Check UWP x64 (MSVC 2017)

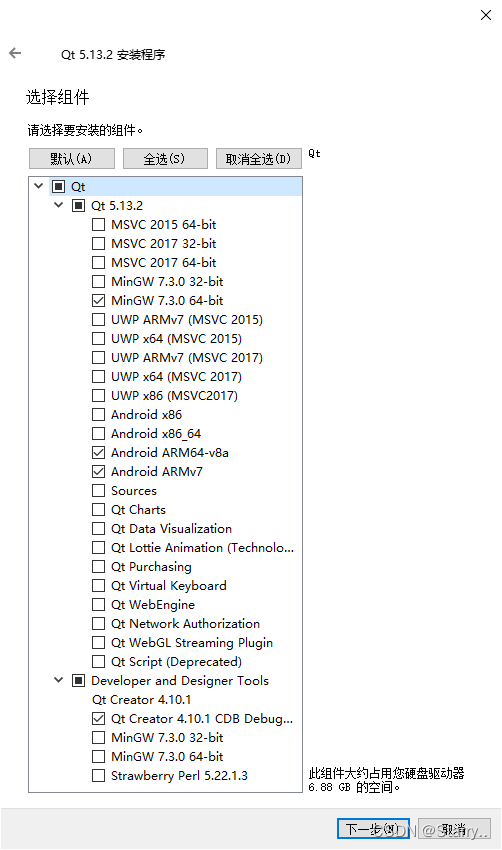pos(98,376)
